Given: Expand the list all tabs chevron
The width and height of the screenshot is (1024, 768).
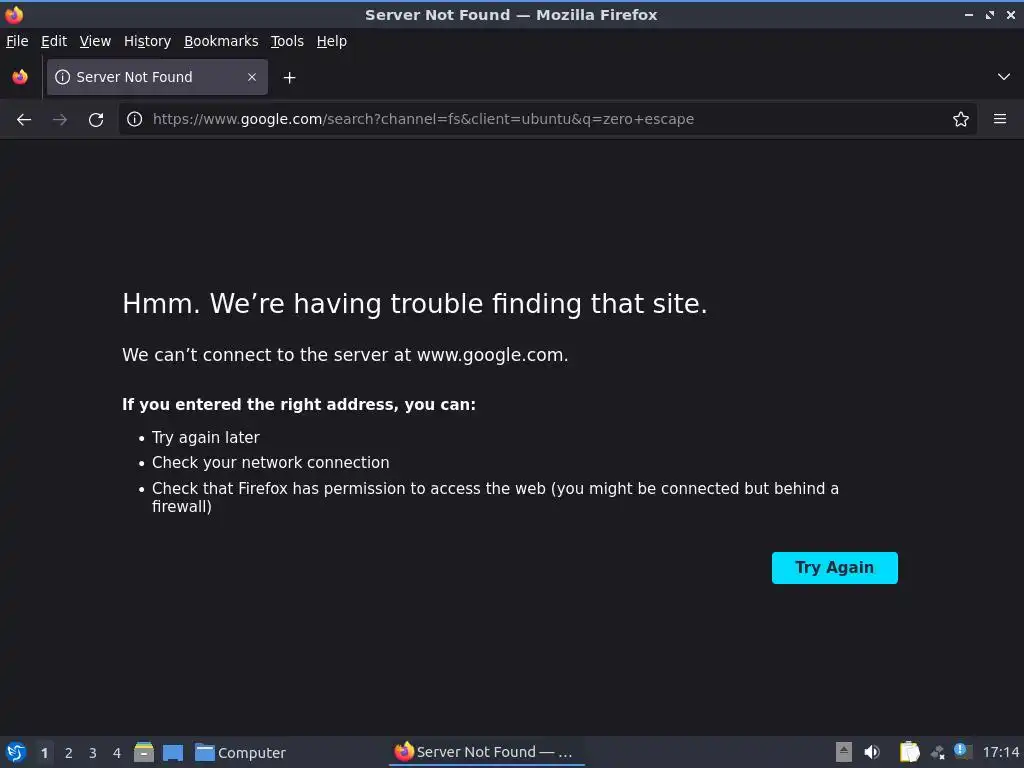Looking at the screenshot, I should coord(1004,77).
